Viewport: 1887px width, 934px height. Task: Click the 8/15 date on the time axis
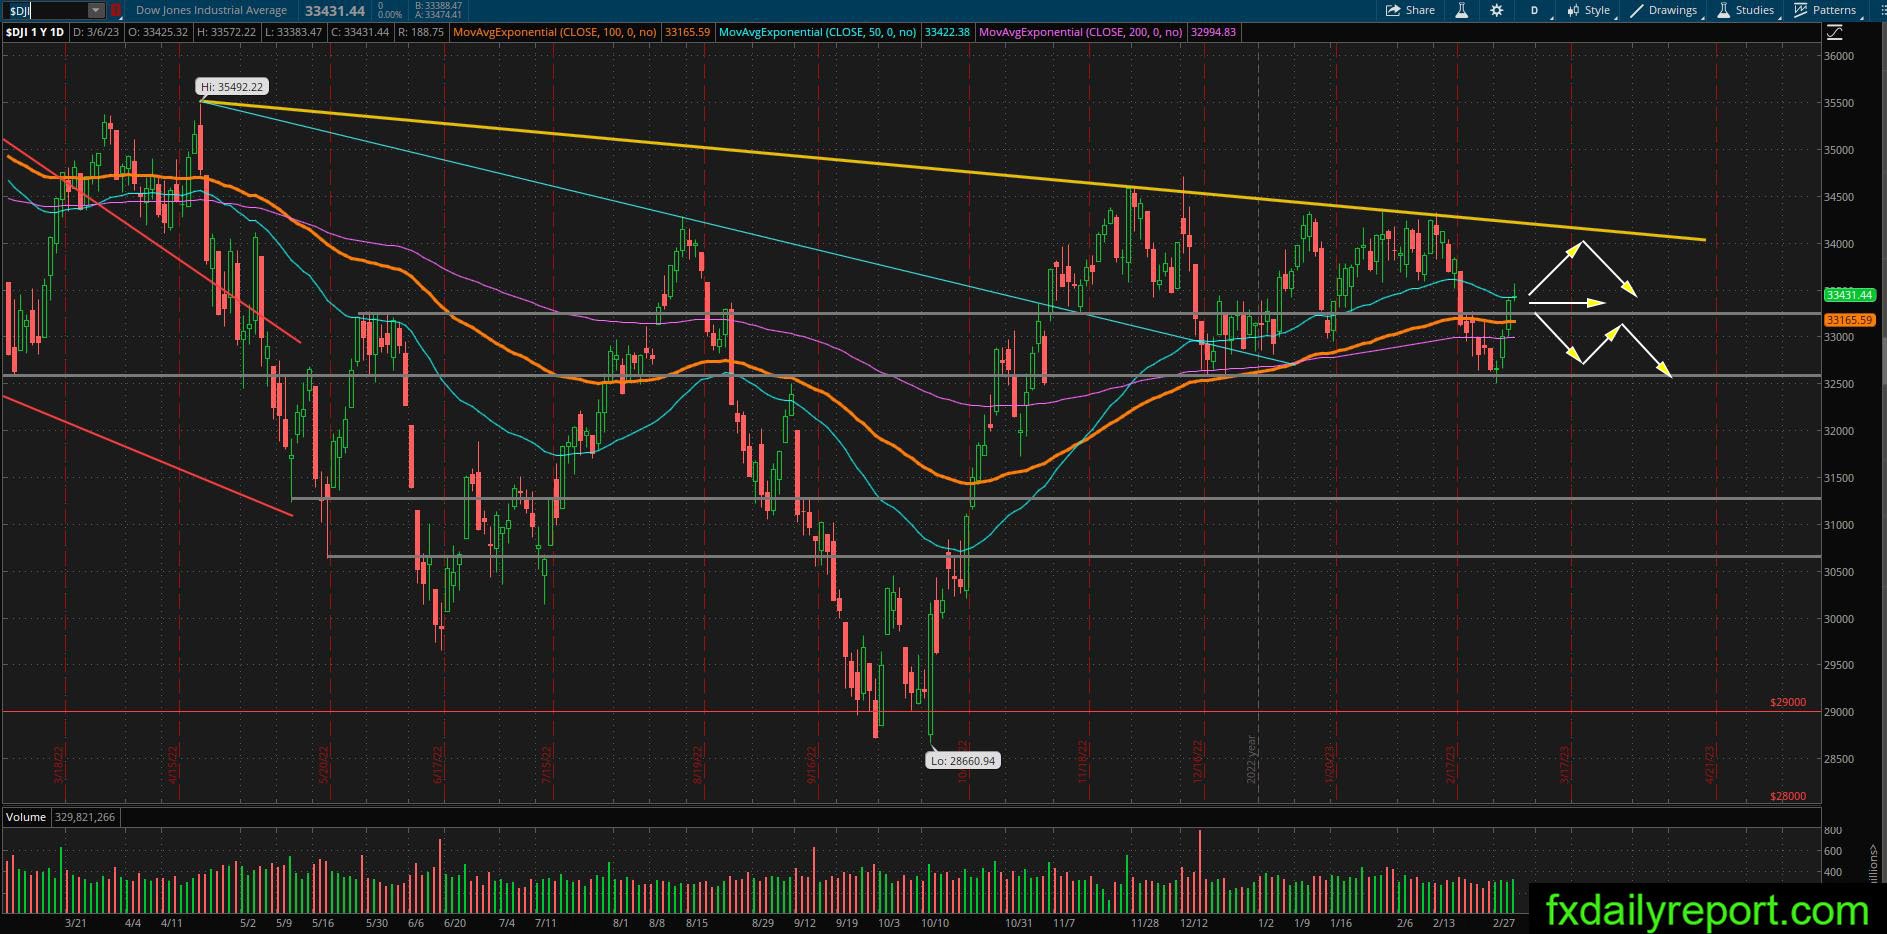[x=697, y=923]
